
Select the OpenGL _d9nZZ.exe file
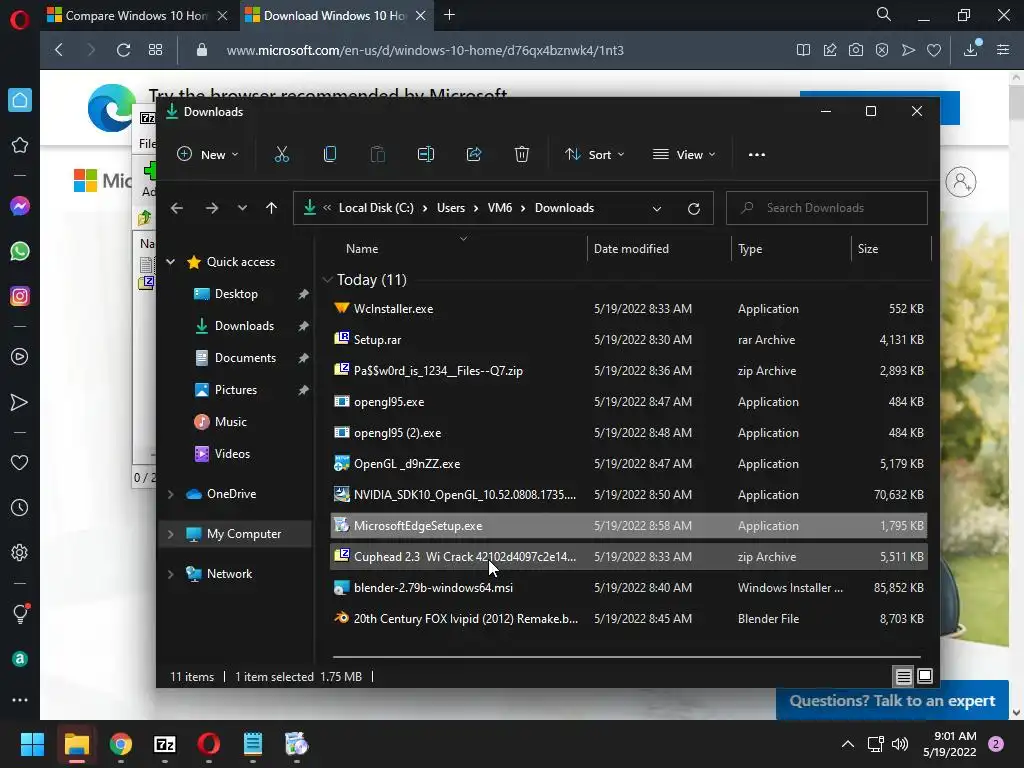(628, 464)
